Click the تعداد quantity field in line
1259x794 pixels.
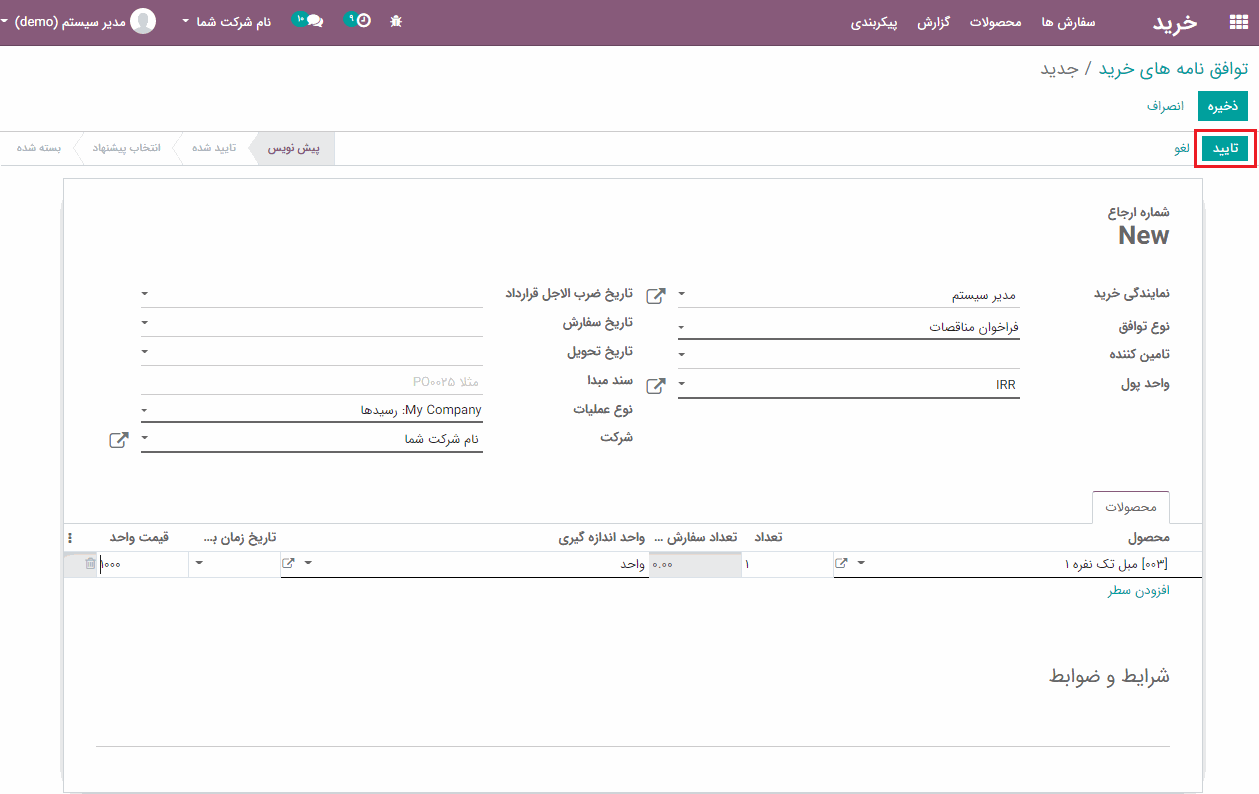tap(786, 565)
